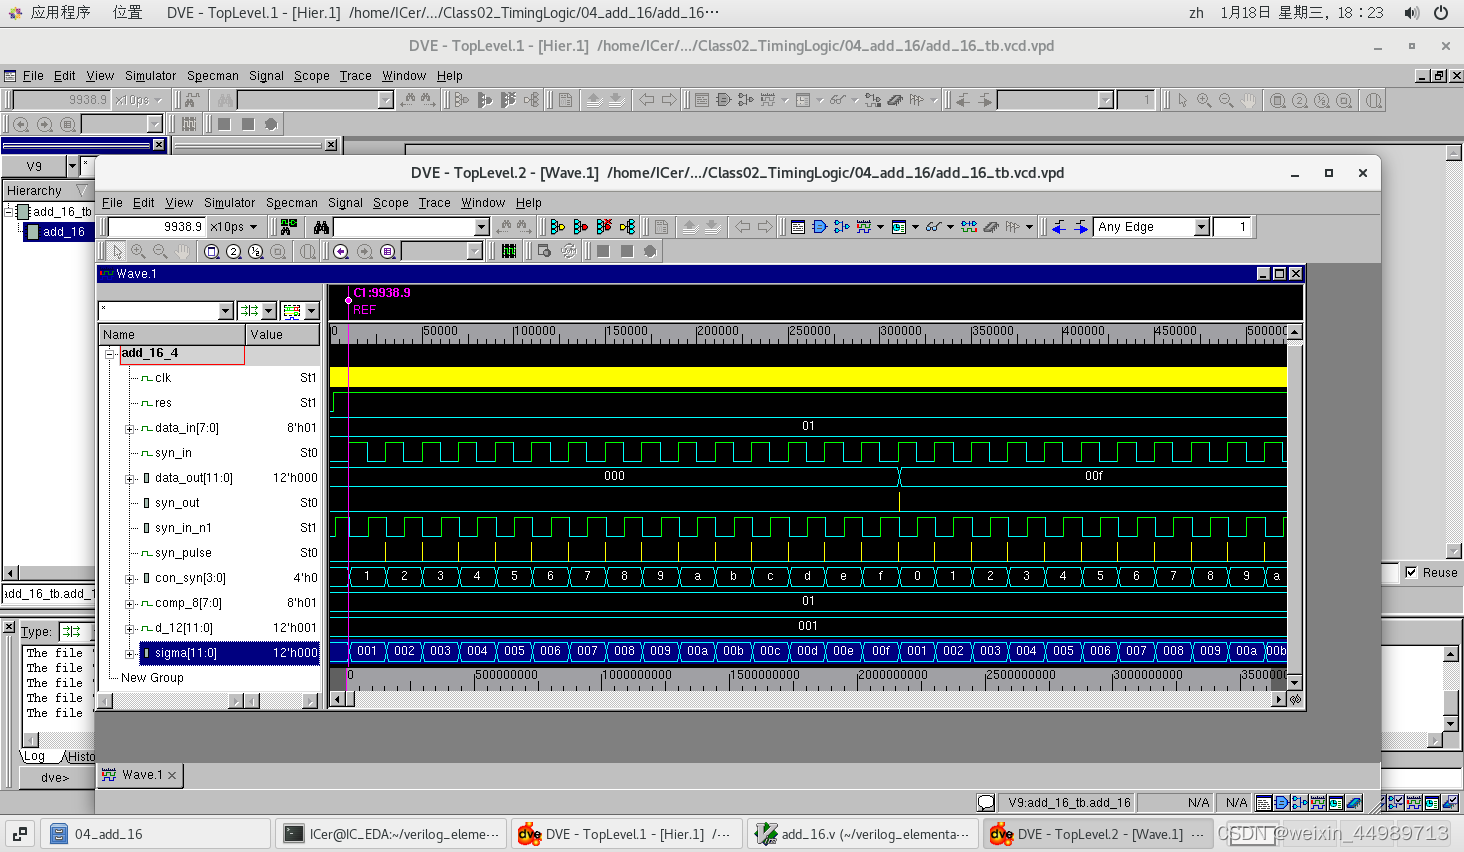Click the waveform vertical scrollbar
The width and height of the screenshot is (1464, 852).
pyautogui.click(x=1295, y=507)
